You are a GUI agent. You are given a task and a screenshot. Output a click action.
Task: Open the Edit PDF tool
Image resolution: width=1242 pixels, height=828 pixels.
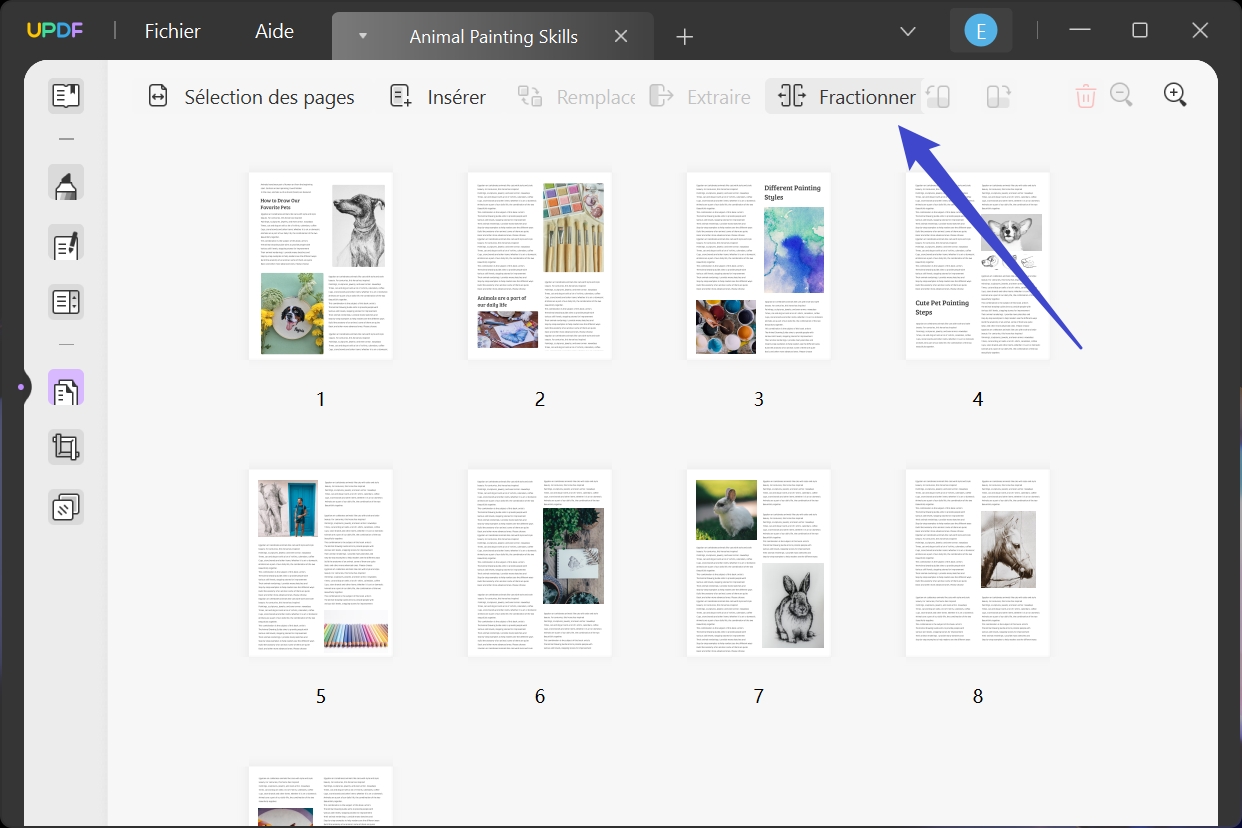pyautogui.click(x=65, y=243)
